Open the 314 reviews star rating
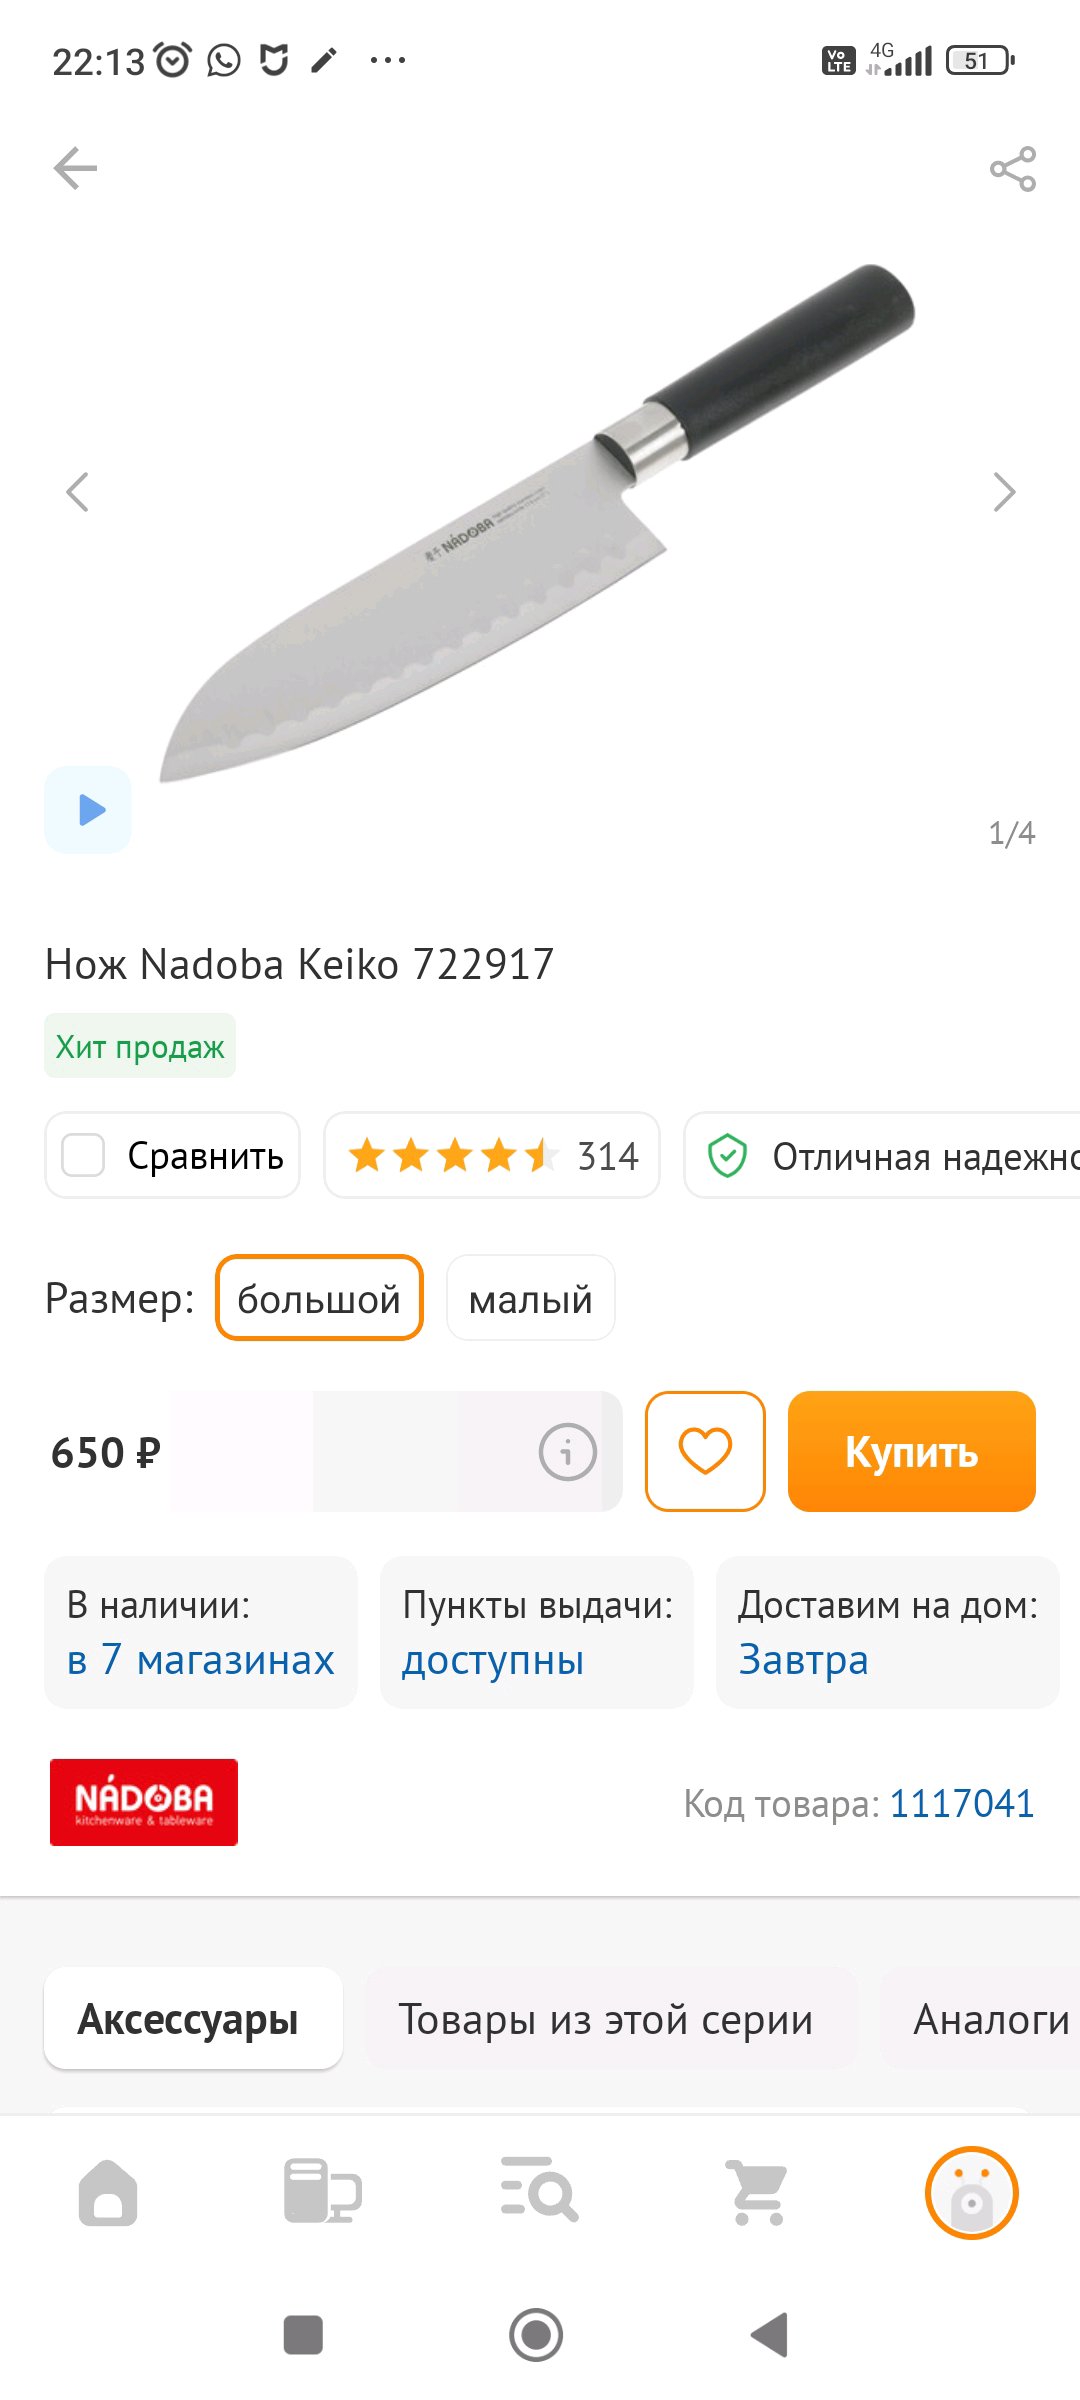This screenshot has width=1080, height=2400. (x=492, y=1155)
